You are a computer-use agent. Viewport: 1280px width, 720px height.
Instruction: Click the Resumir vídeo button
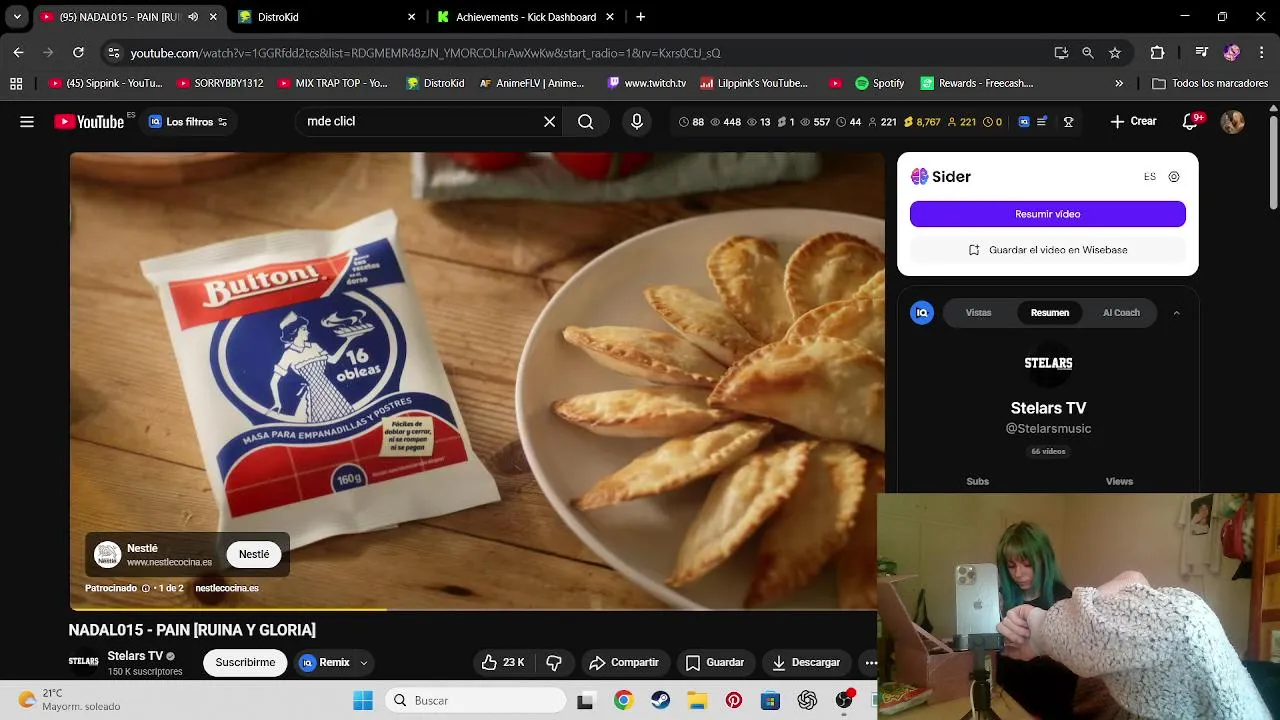click(1047, 214)
